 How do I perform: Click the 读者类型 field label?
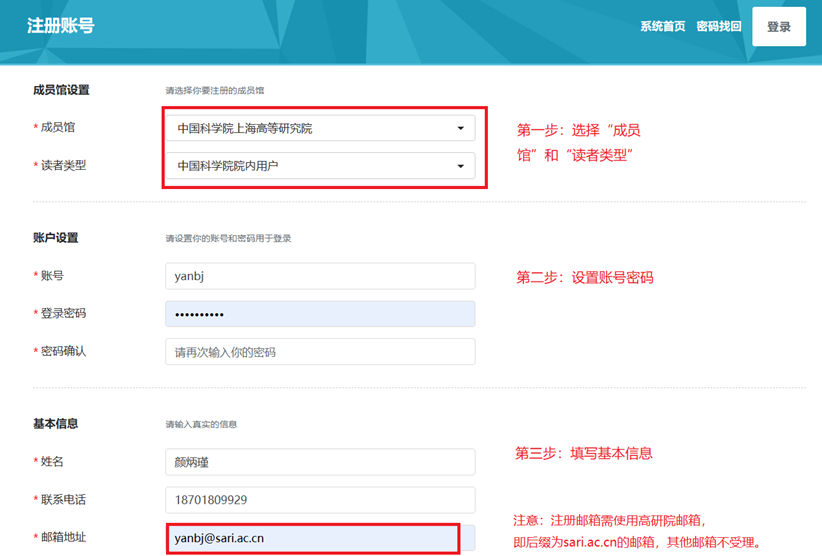coord(64,166)
